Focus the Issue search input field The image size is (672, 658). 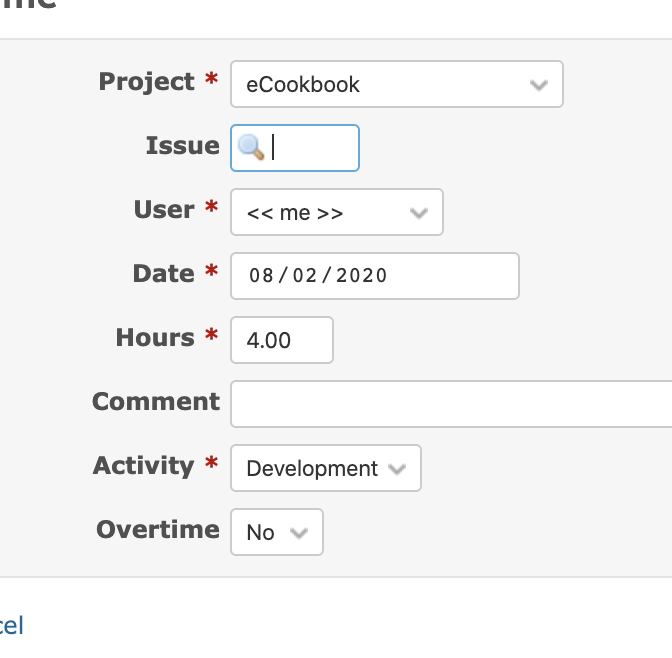point(295,148)
